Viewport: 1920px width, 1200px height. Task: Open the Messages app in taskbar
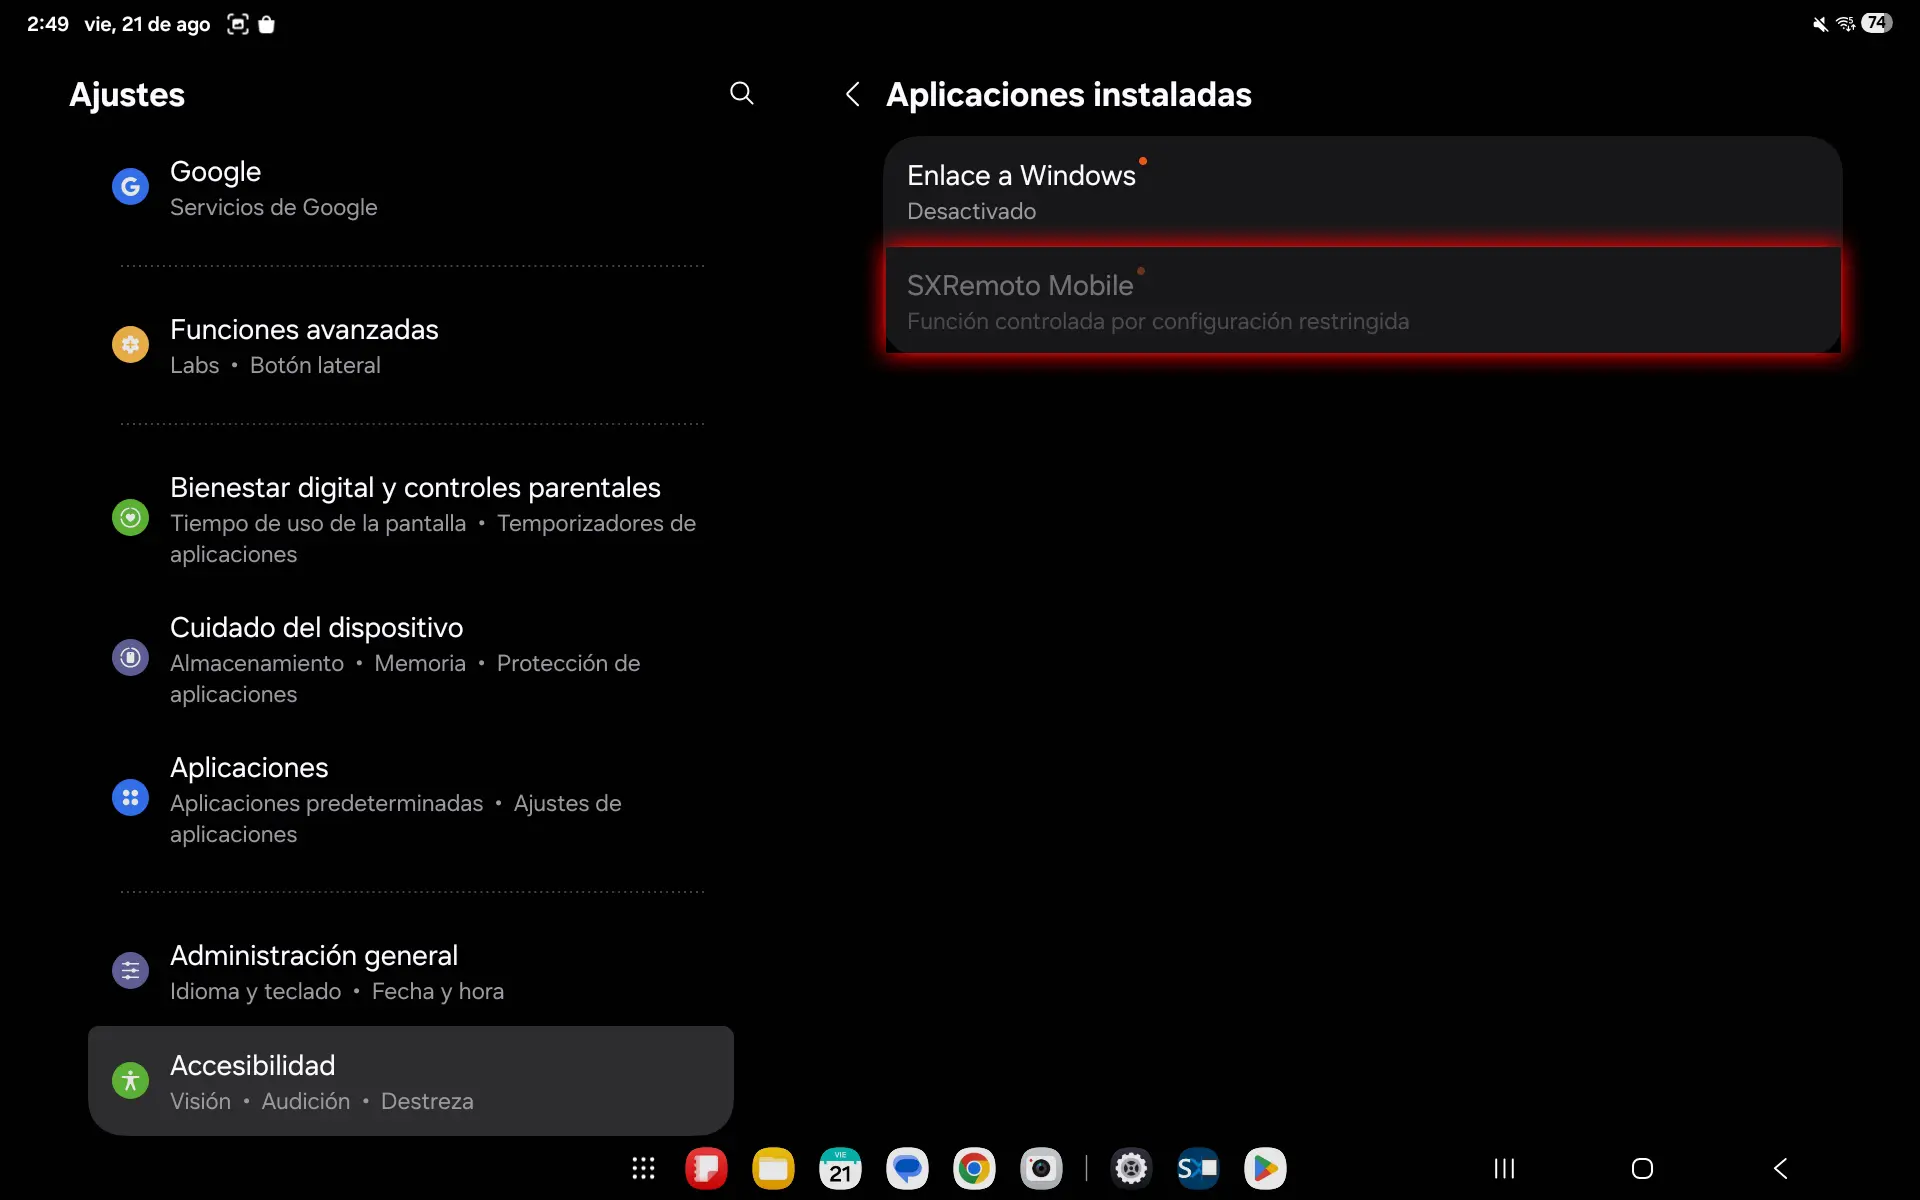pos(907,1168)
